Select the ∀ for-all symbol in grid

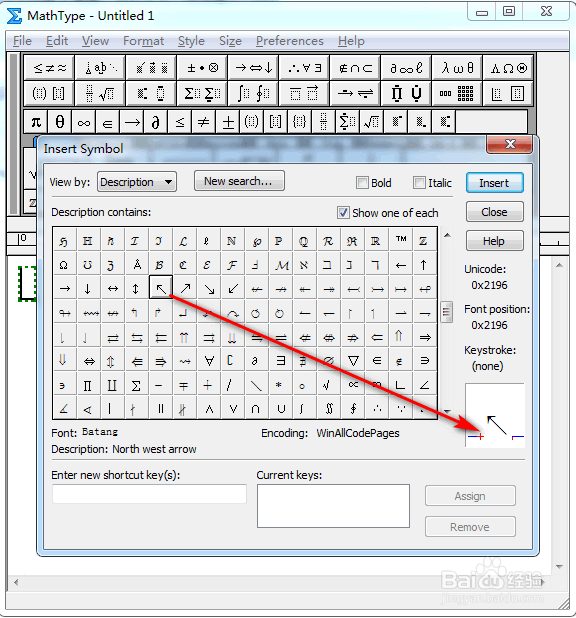coord(209,361)
